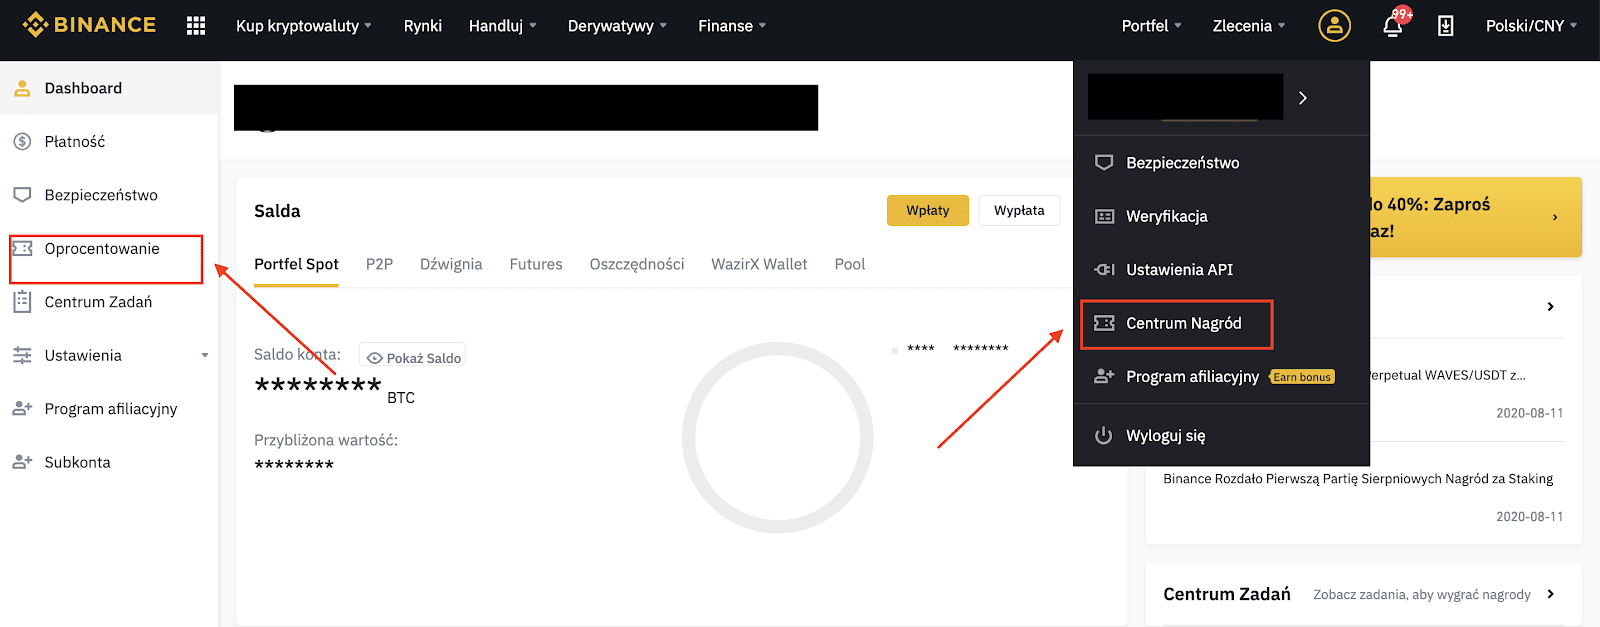This screenshot has height=627, width=1600.
Task: Click the Binance logo
Action: (89, 25)
